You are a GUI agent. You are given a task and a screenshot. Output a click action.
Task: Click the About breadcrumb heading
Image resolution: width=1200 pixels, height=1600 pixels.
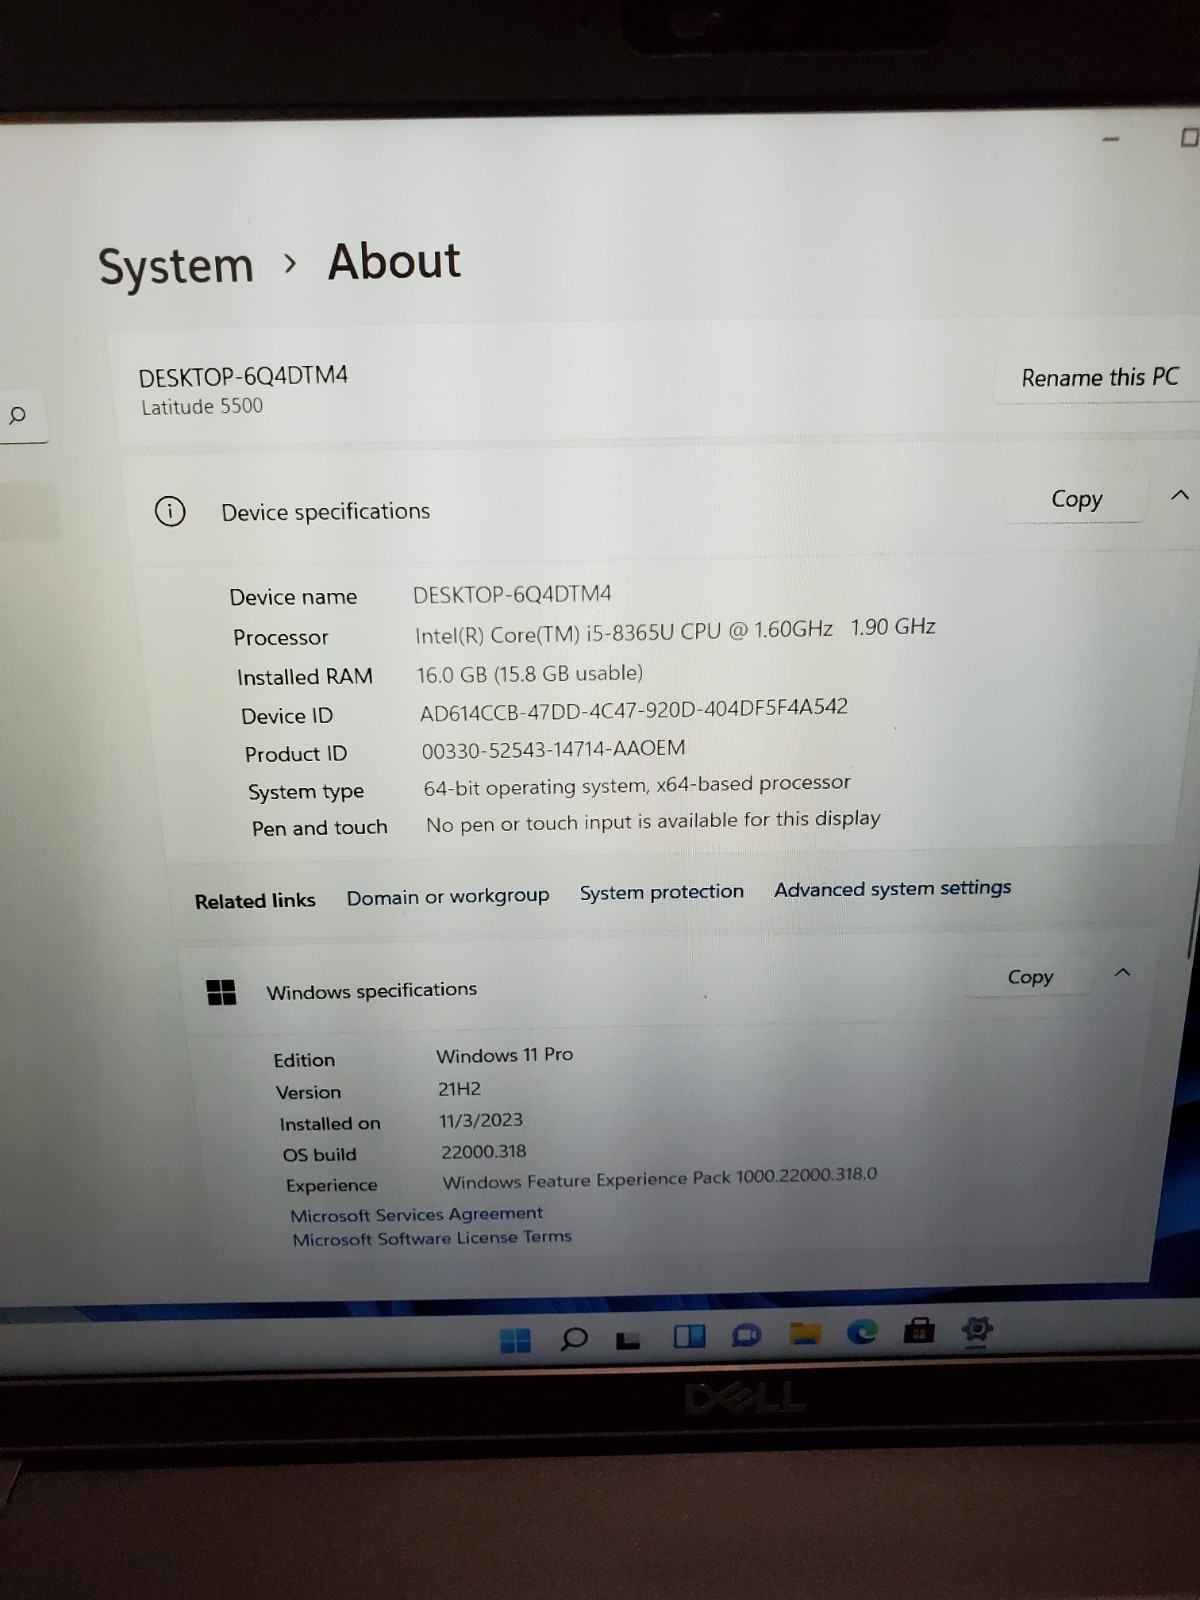pos(394,262)
